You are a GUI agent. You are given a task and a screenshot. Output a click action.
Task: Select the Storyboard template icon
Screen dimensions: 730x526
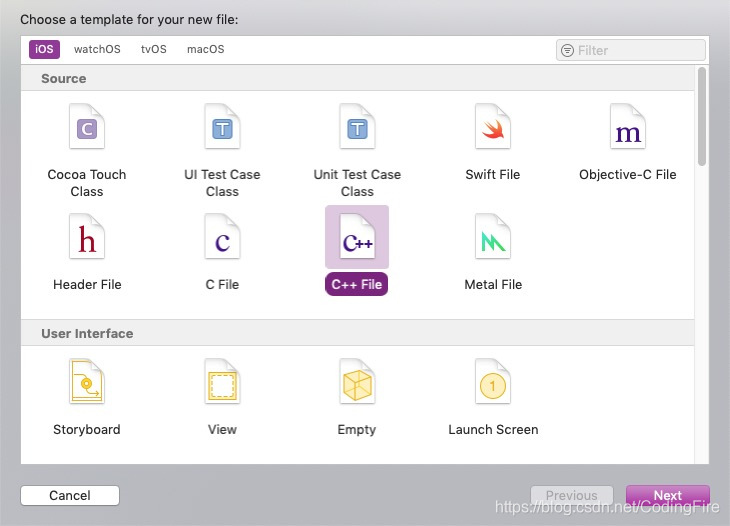click(x=87, y=381)
